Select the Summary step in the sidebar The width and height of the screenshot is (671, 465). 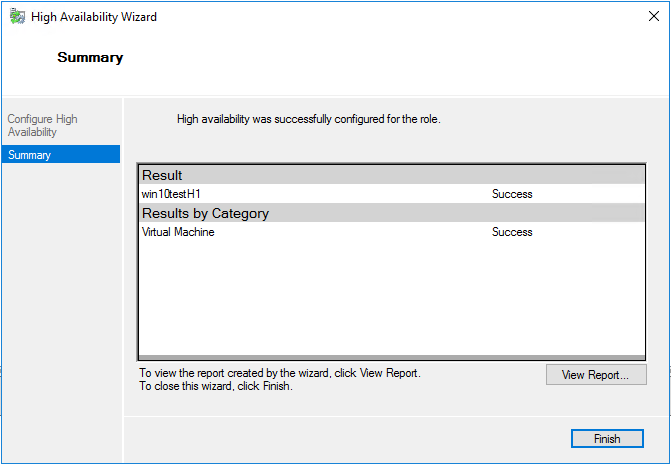tap(61, 154)
